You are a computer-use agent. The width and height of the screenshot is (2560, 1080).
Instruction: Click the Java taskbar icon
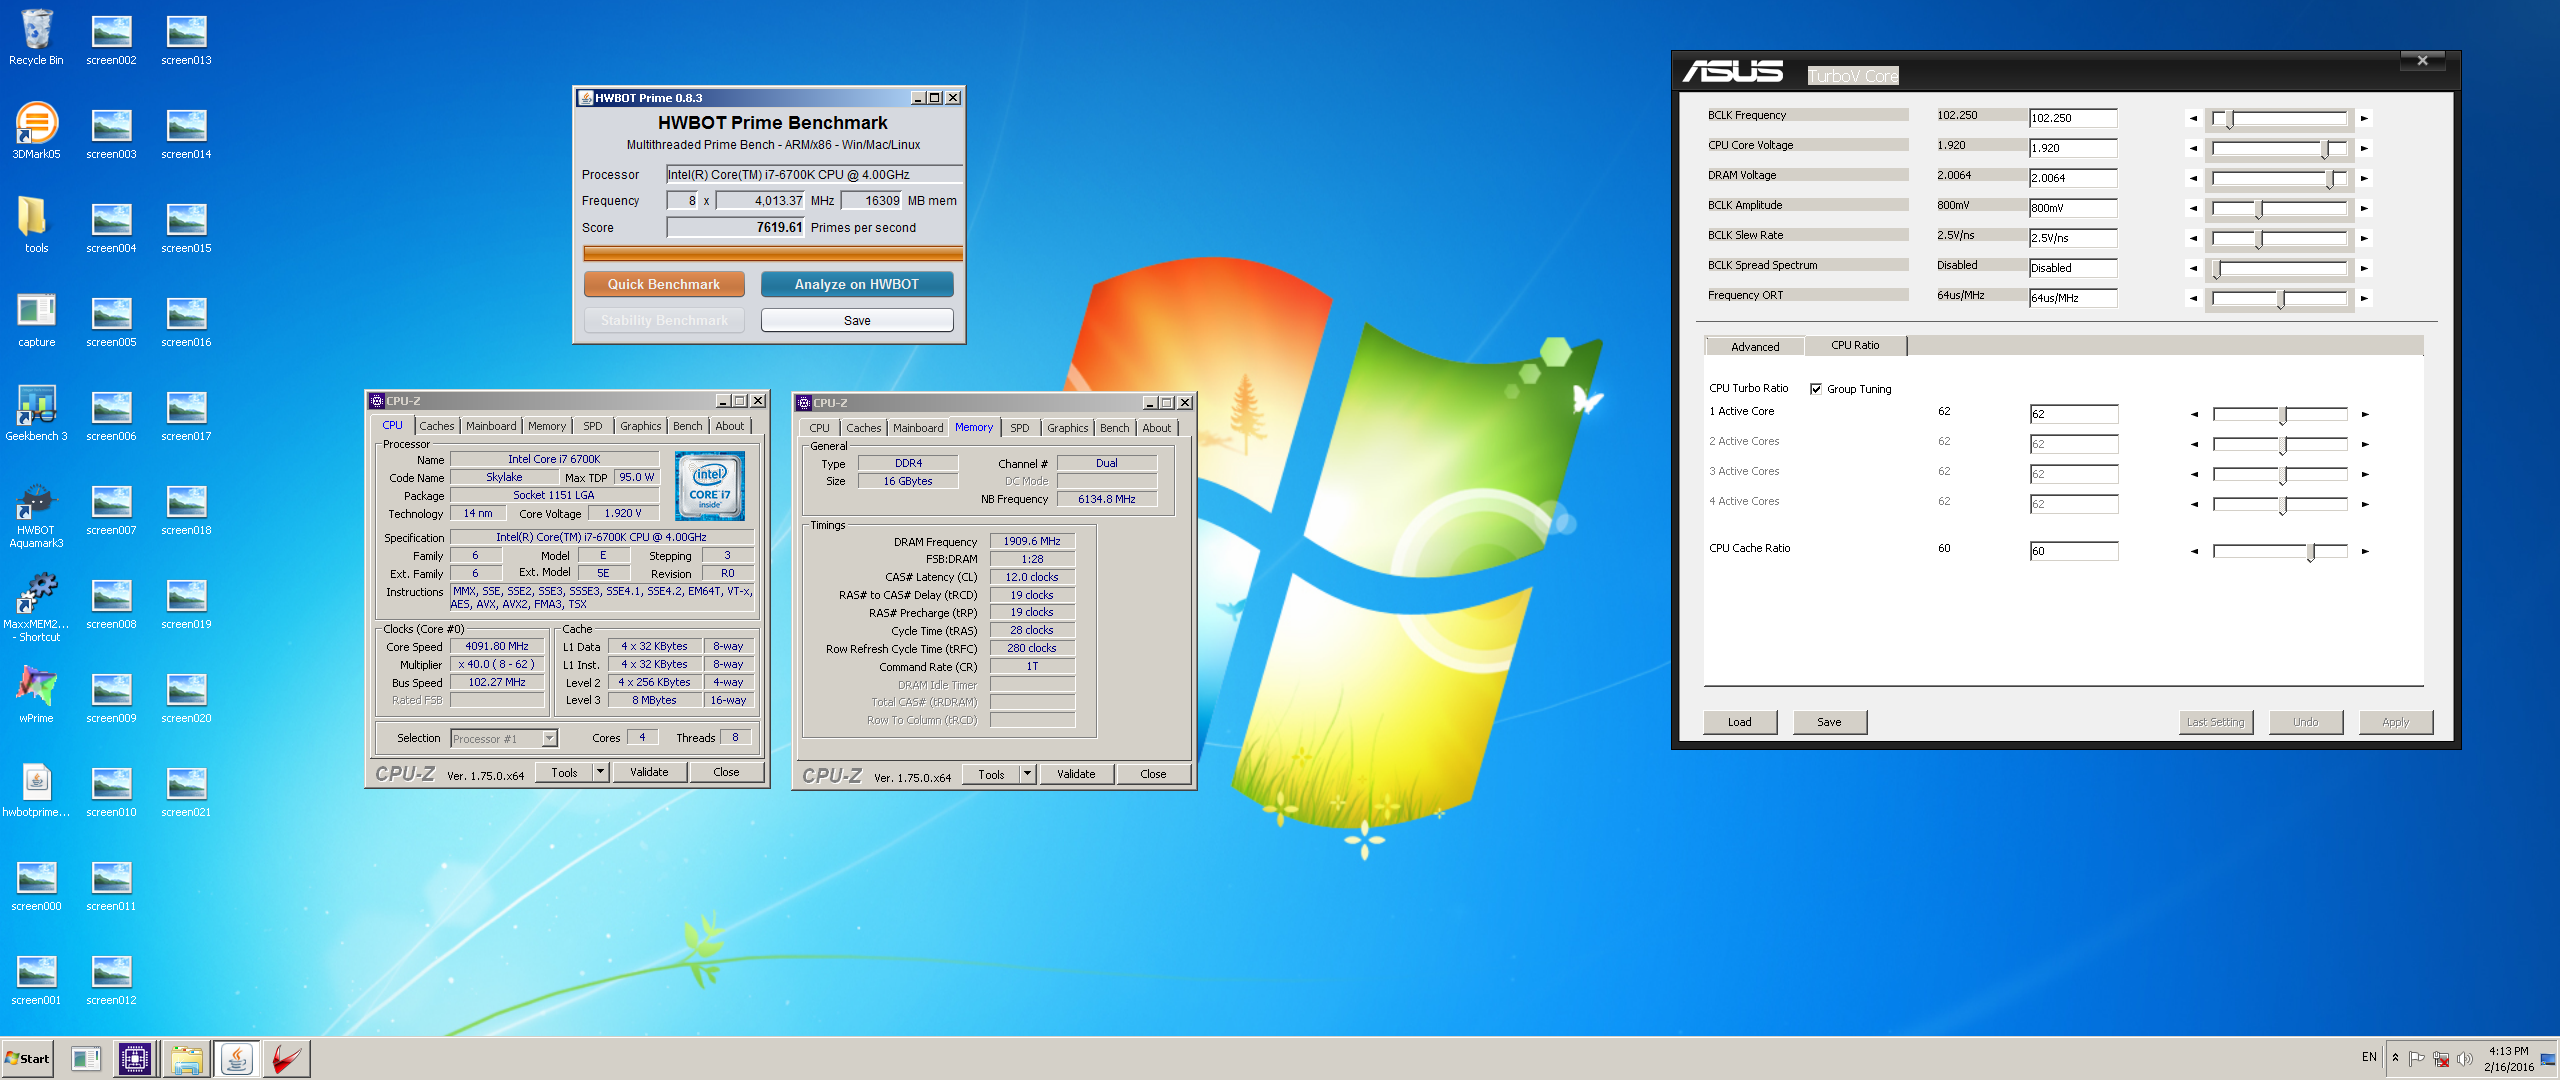coord(237,1059)
